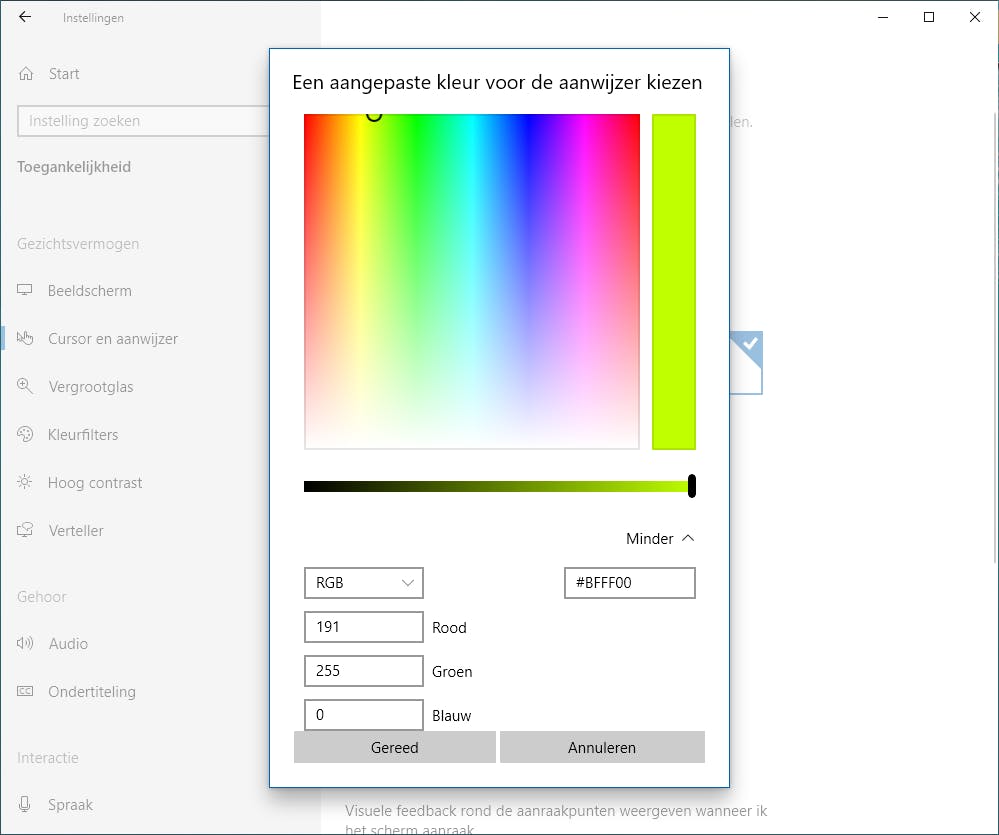Click the Minder label

(x=649, y=539)
